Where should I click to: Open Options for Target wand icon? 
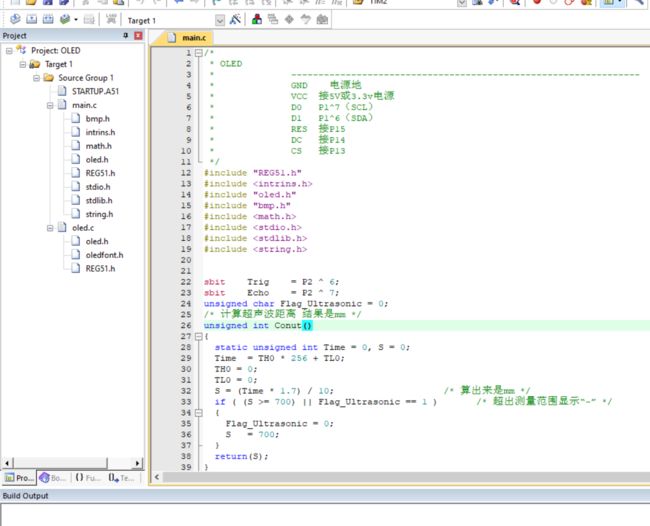tap(235, 19)
